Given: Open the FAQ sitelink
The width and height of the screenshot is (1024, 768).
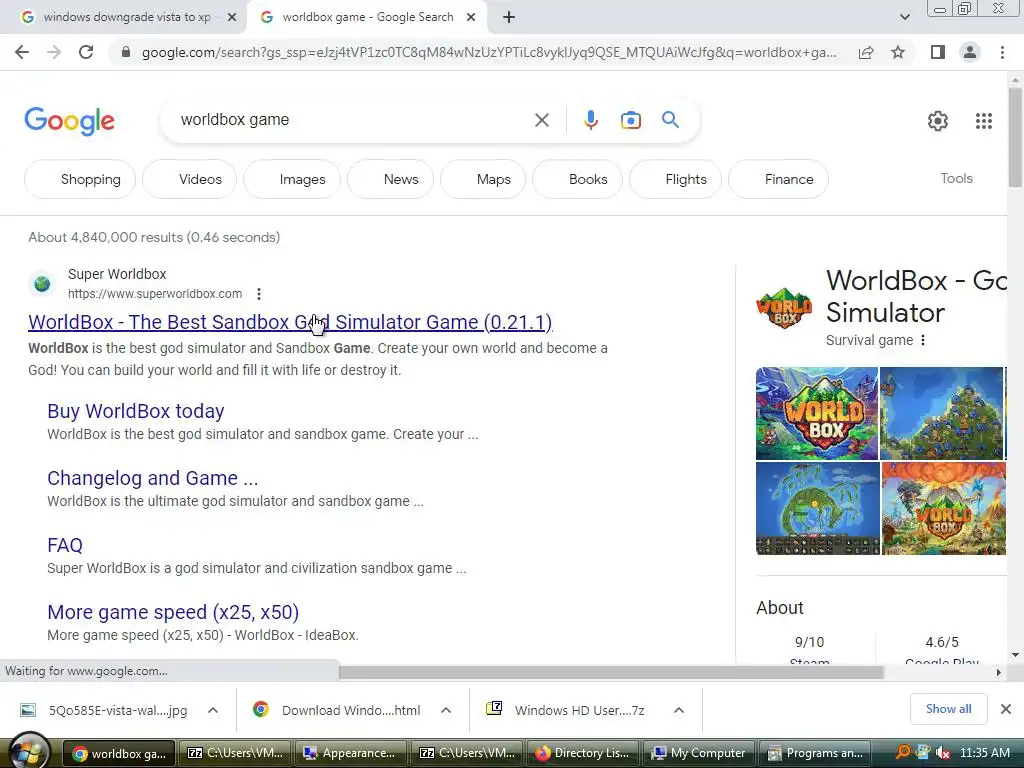Looking at the screenshot, I should point(65,545).
